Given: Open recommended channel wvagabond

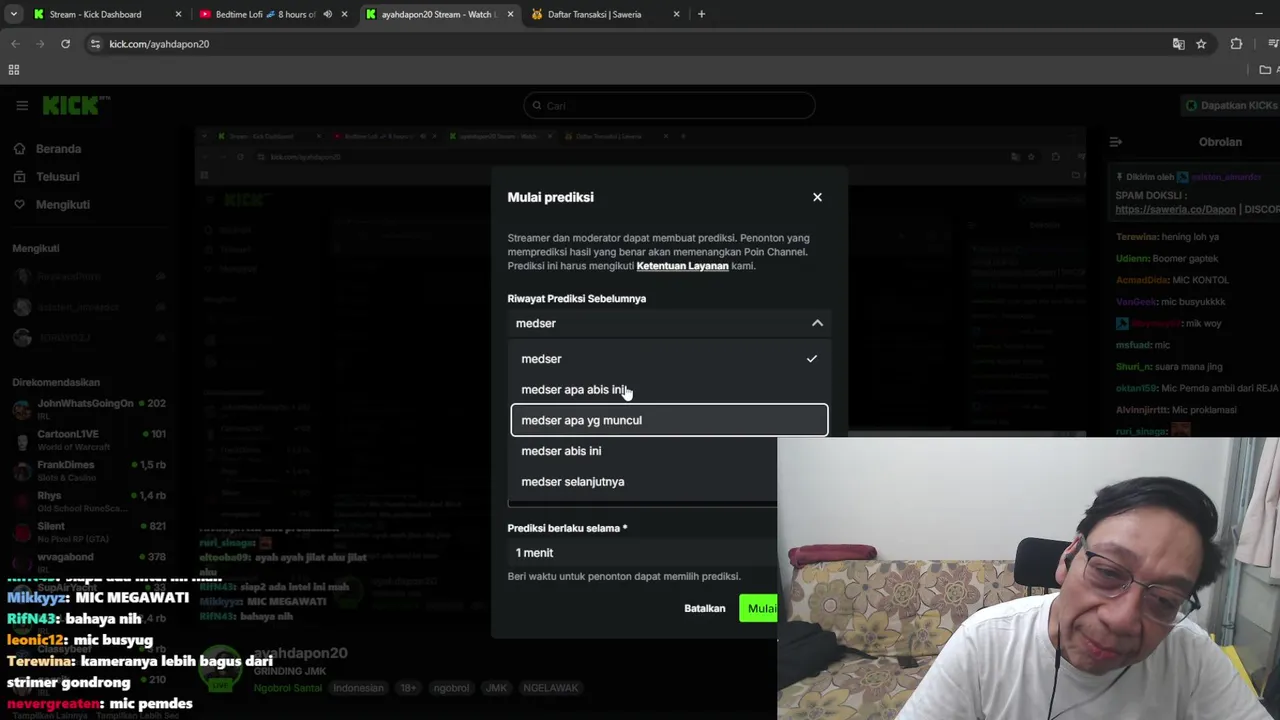Looking at the screenshot, I should (88, 562).
